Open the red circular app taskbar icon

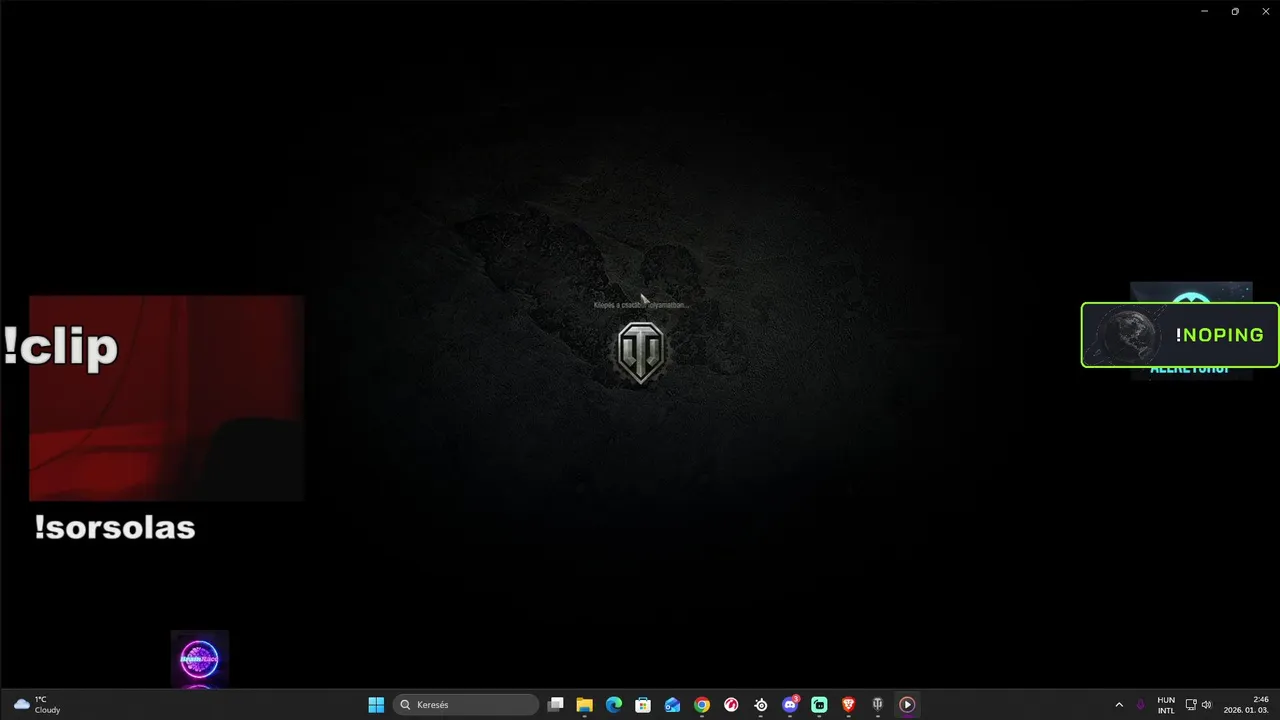731,705
